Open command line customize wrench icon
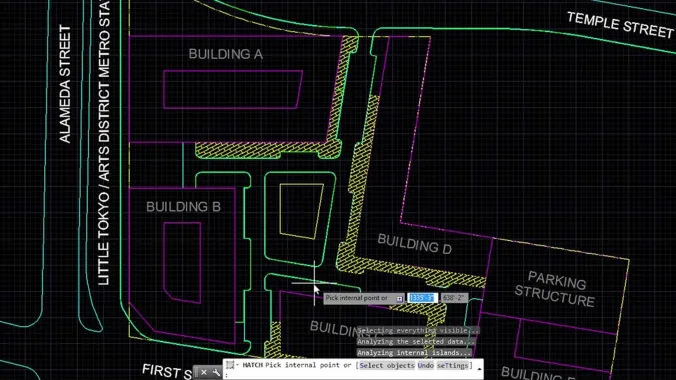This screenshot has height=380, width=676. tap(216, 372)
